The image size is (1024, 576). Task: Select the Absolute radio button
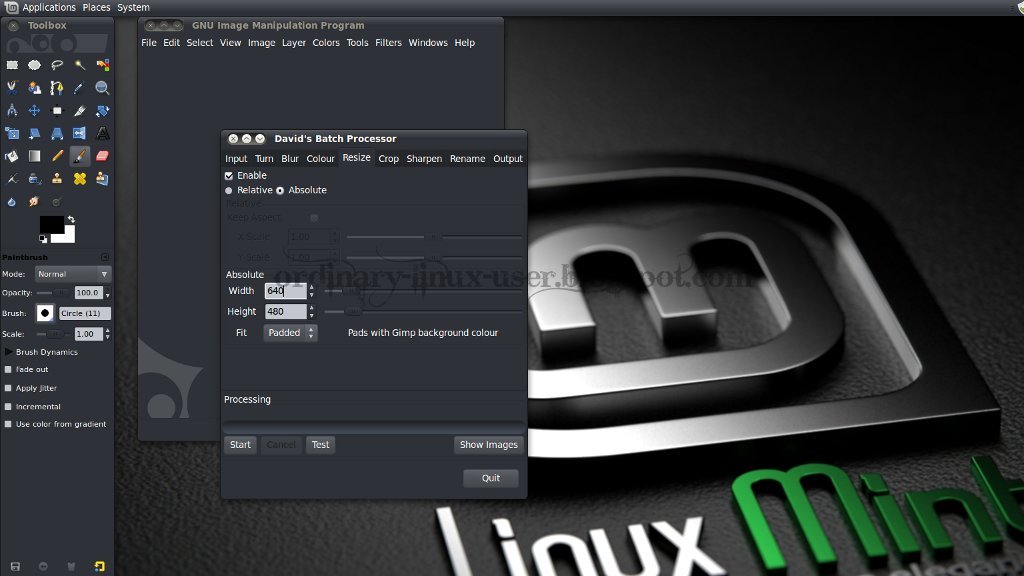pyautogui.click(x=280, y=191)
